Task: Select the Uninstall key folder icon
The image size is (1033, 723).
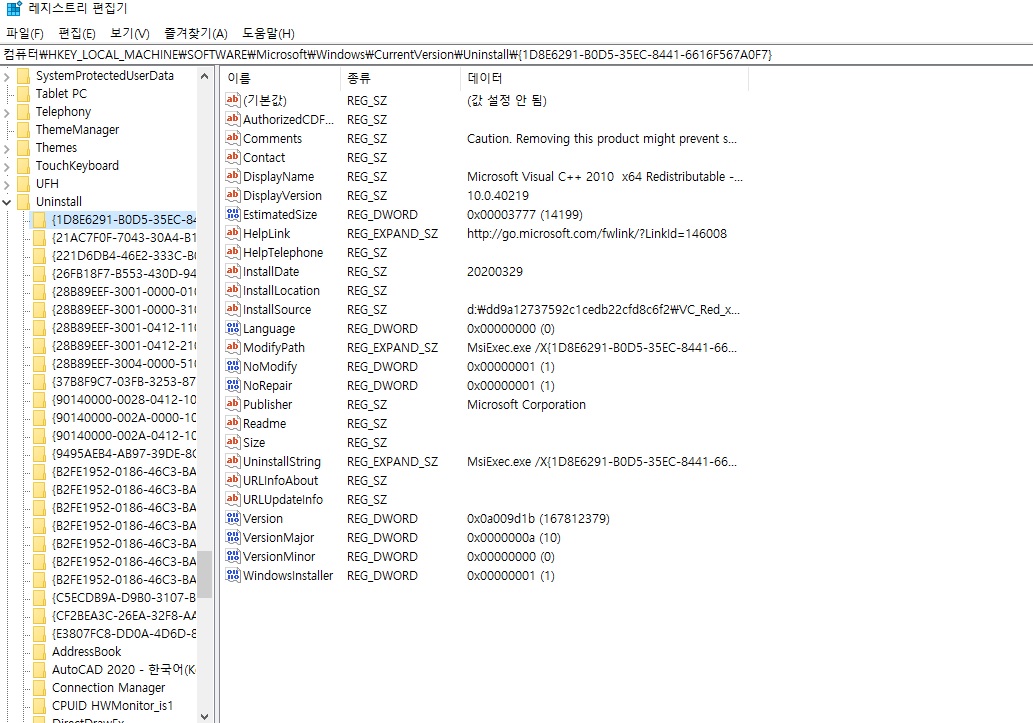Action: pyautogui.click(x=24, y=202)
